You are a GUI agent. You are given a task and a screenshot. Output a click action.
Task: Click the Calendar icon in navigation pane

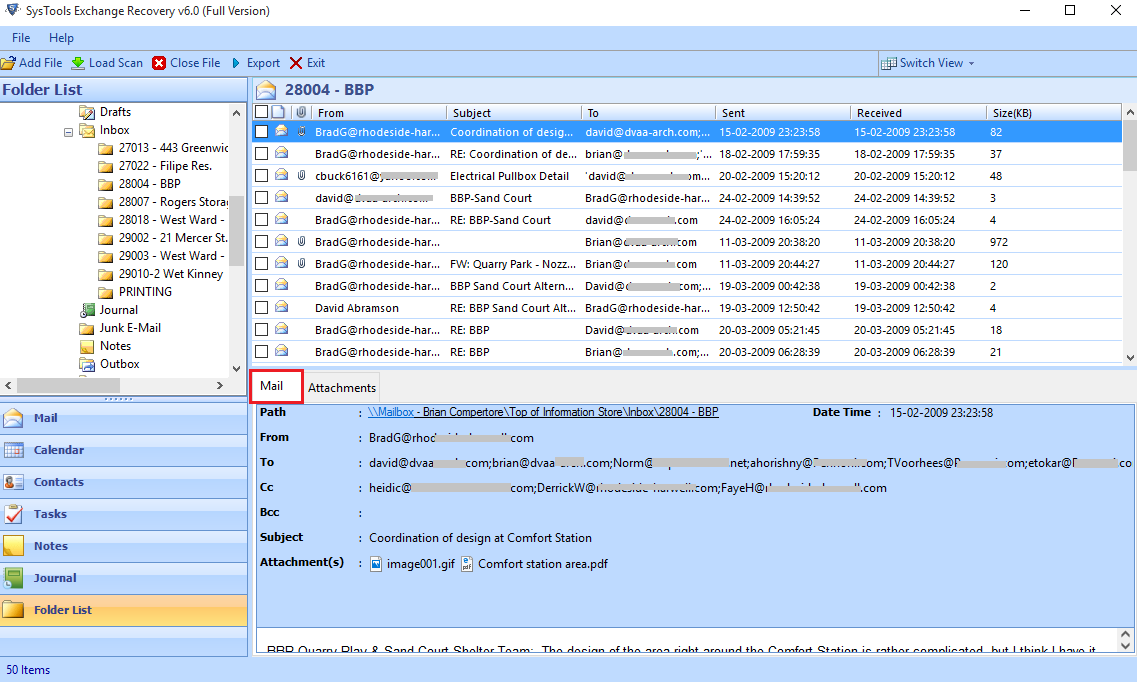[x=13, y=450]
